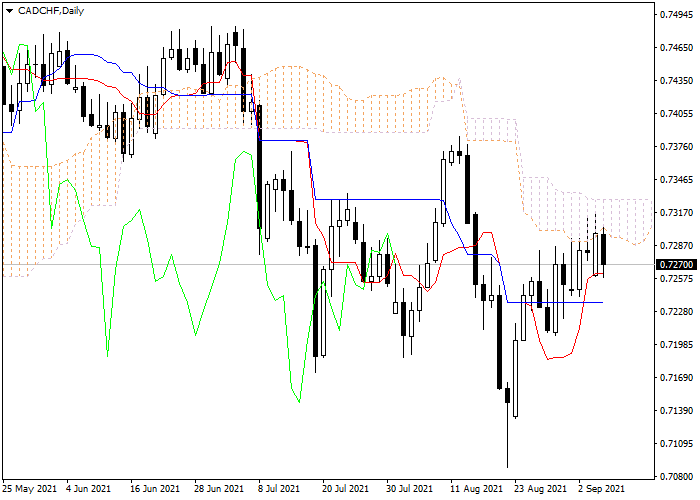This screenshot has height=500, width=700.
Task: Select the 28 Jun 2021 date label
Action: coord(219,489)
